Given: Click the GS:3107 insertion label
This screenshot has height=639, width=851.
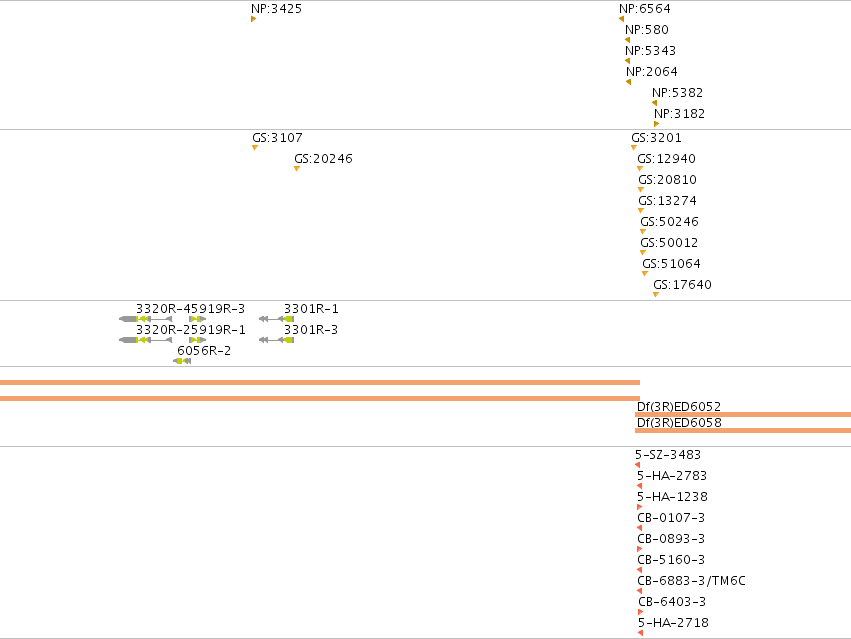Looking at the screenshot, I should click(277, 138).
